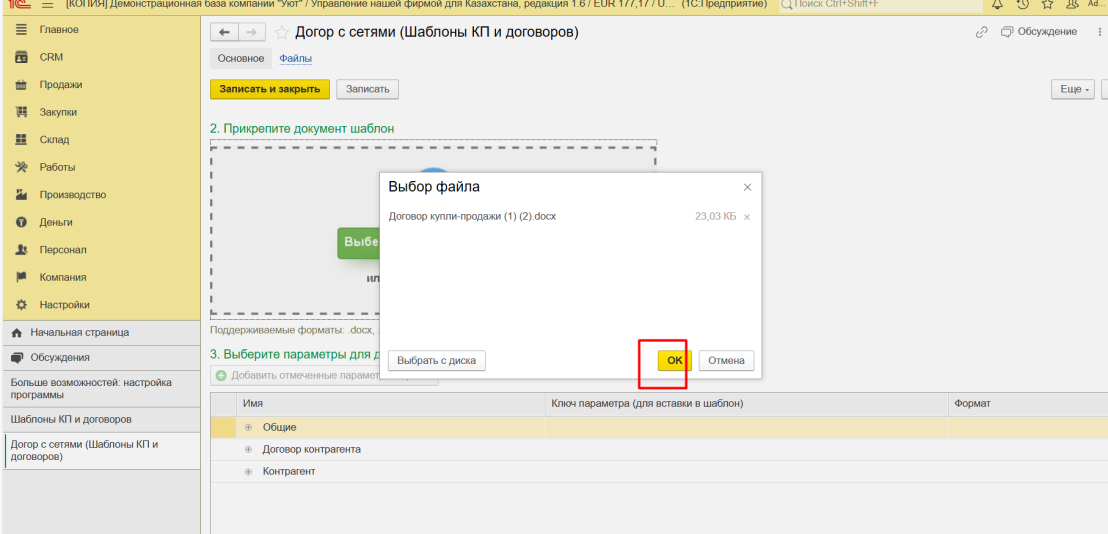Expand the Контрагент parameter group

249,472
